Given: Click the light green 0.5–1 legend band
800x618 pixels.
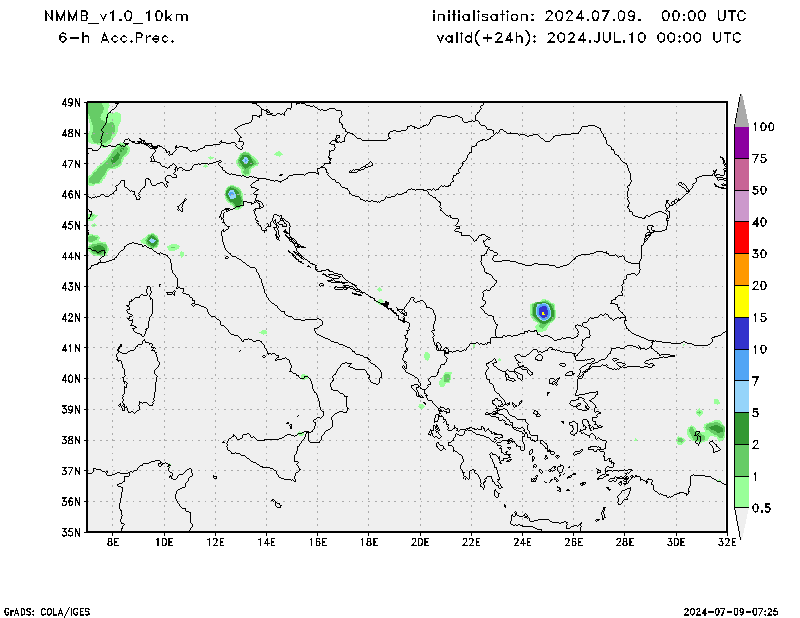Looking at the screenshot, I should 742,492.
